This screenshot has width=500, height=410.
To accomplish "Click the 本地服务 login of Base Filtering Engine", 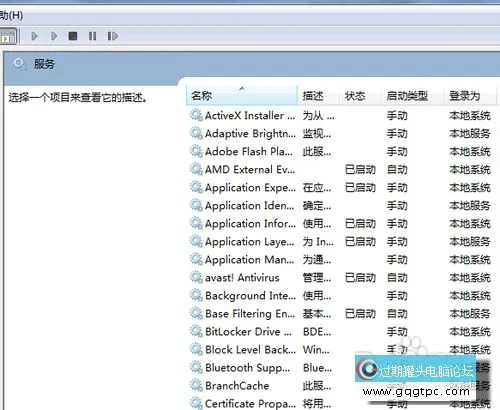I will pos(470,313).
